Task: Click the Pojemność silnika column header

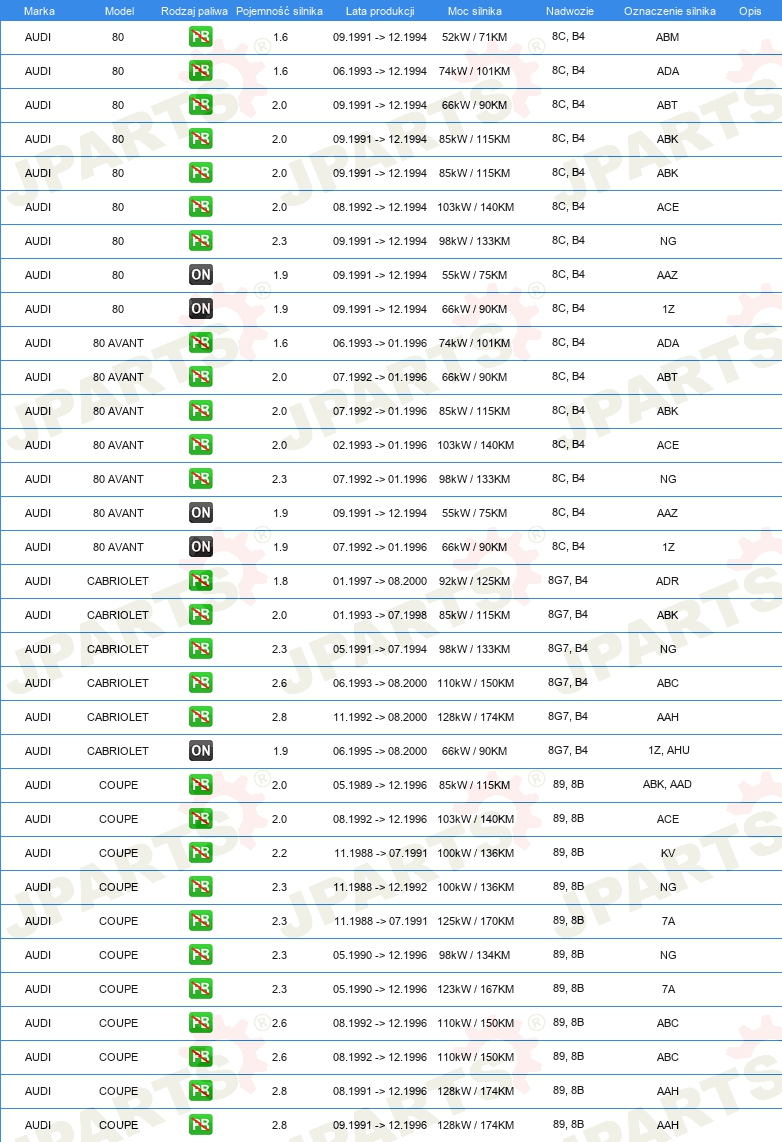Action: pyautogui.click(x=280, y=11)
